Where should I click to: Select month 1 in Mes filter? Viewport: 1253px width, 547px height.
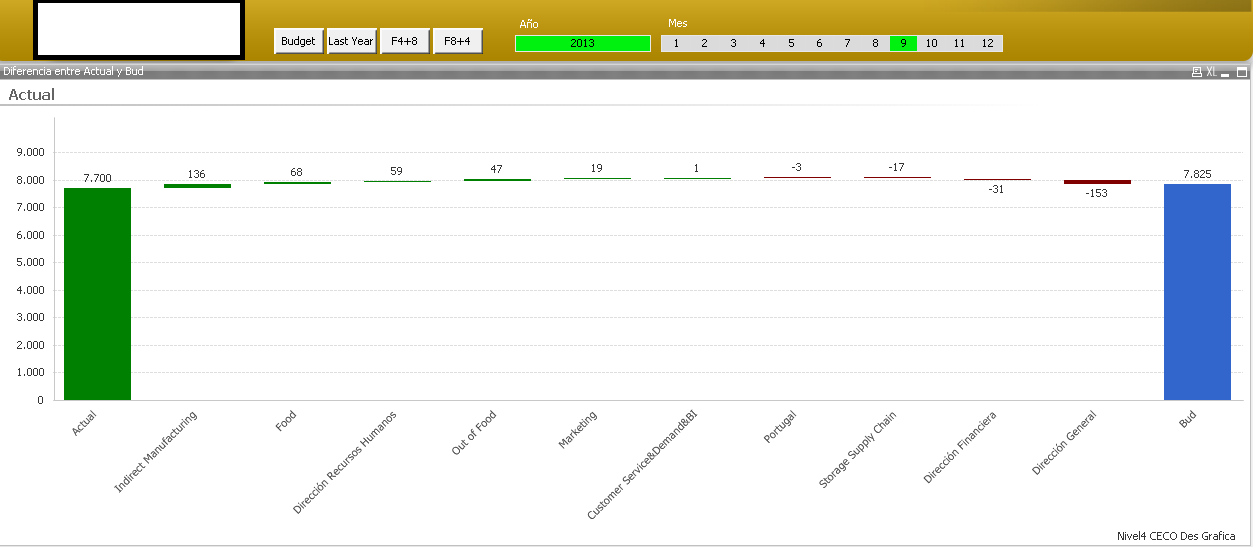pyautogui.click(x=676, y=43)
